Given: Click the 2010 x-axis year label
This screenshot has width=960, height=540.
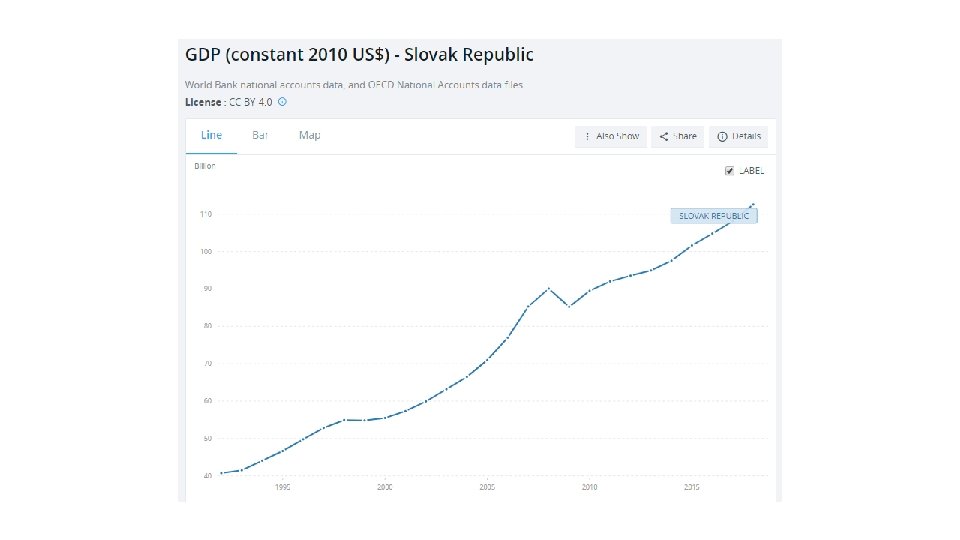Looking at the screenshot, I should click(x=590, y=488).
